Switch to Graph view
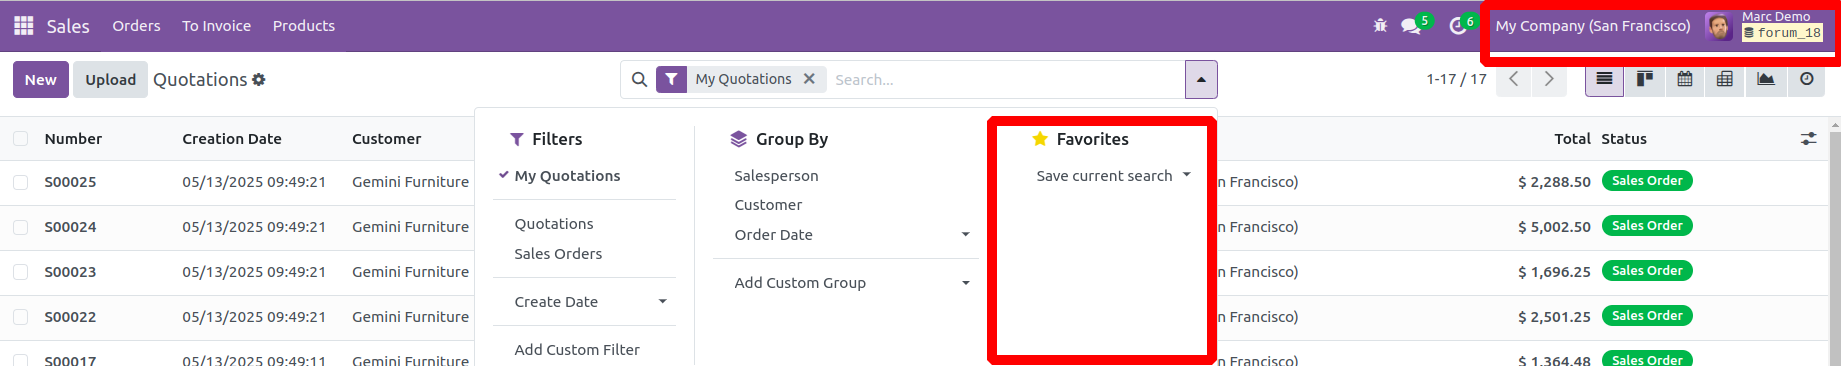 (x=1766, y=79)
